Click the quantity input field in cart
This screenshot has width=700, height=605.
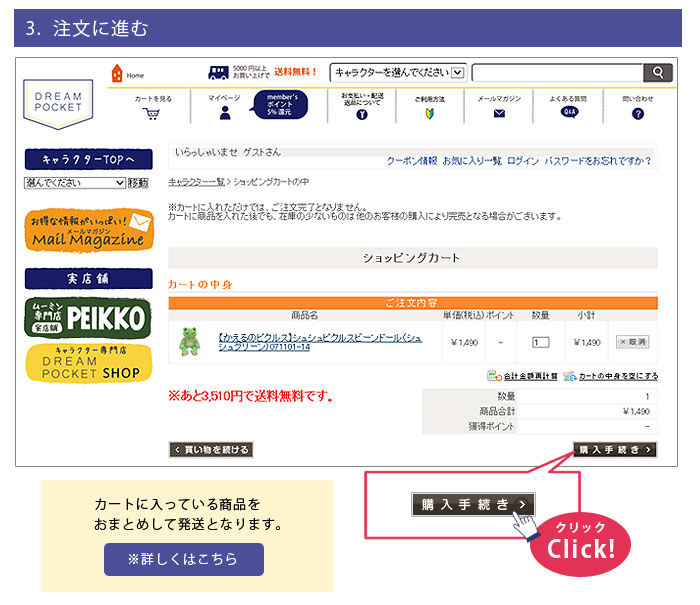pos(541,342)
